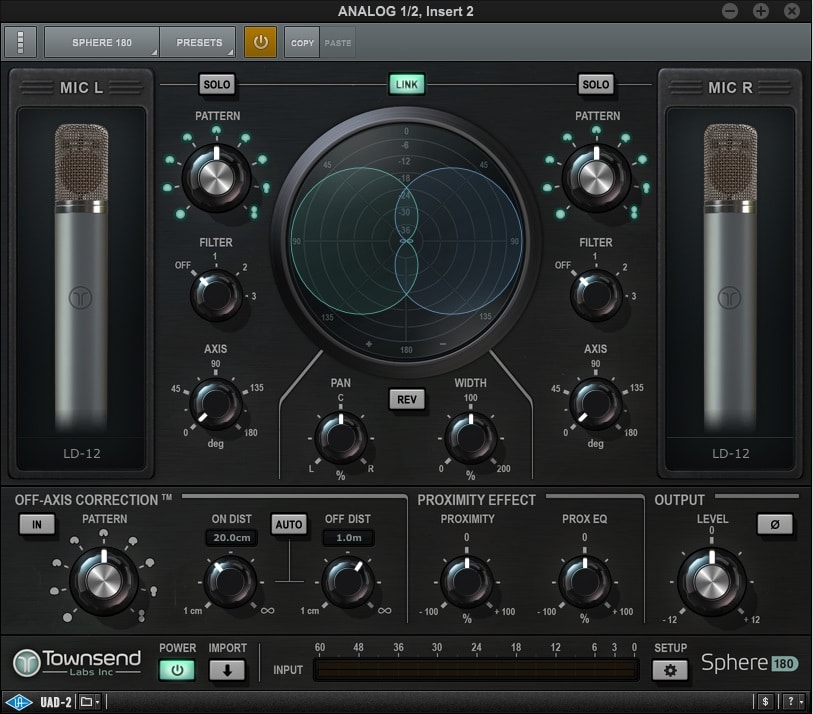Click the output LEVEL knob
Image resolution: width=813 pixels, height=714 pixels.
[712, 581]
